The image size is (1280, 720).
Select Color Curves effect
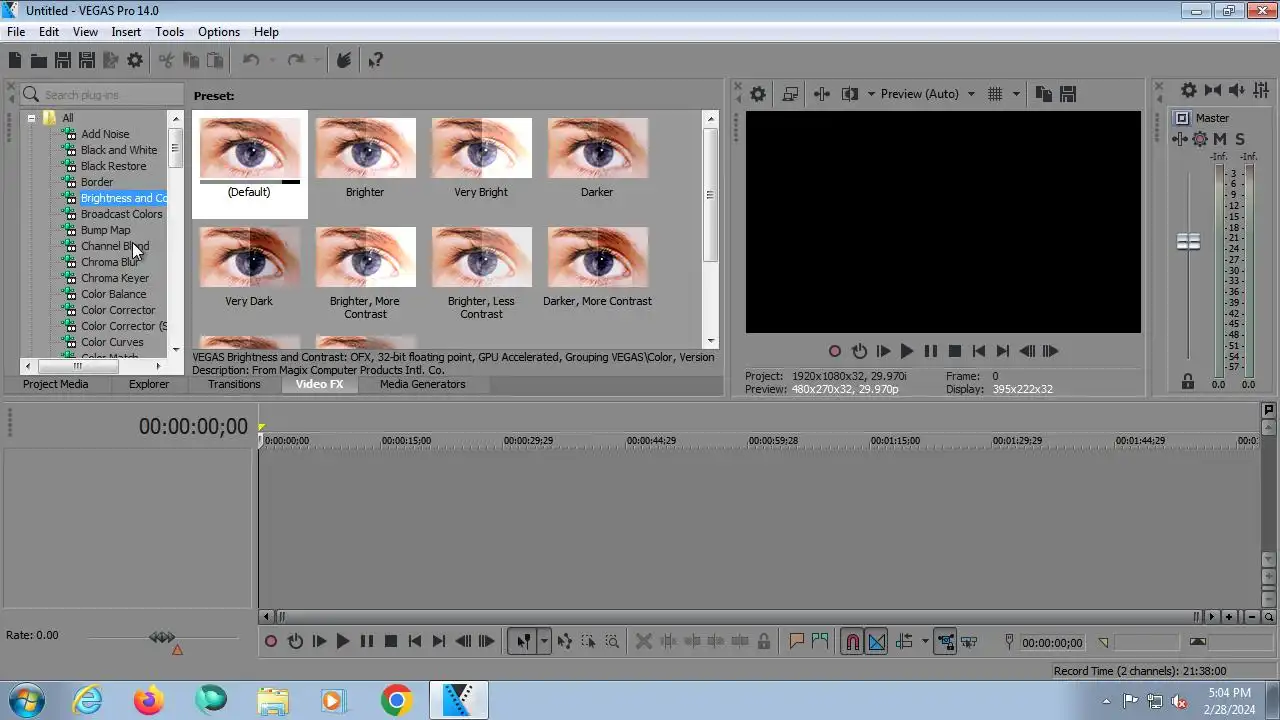(x=112, y=342)
